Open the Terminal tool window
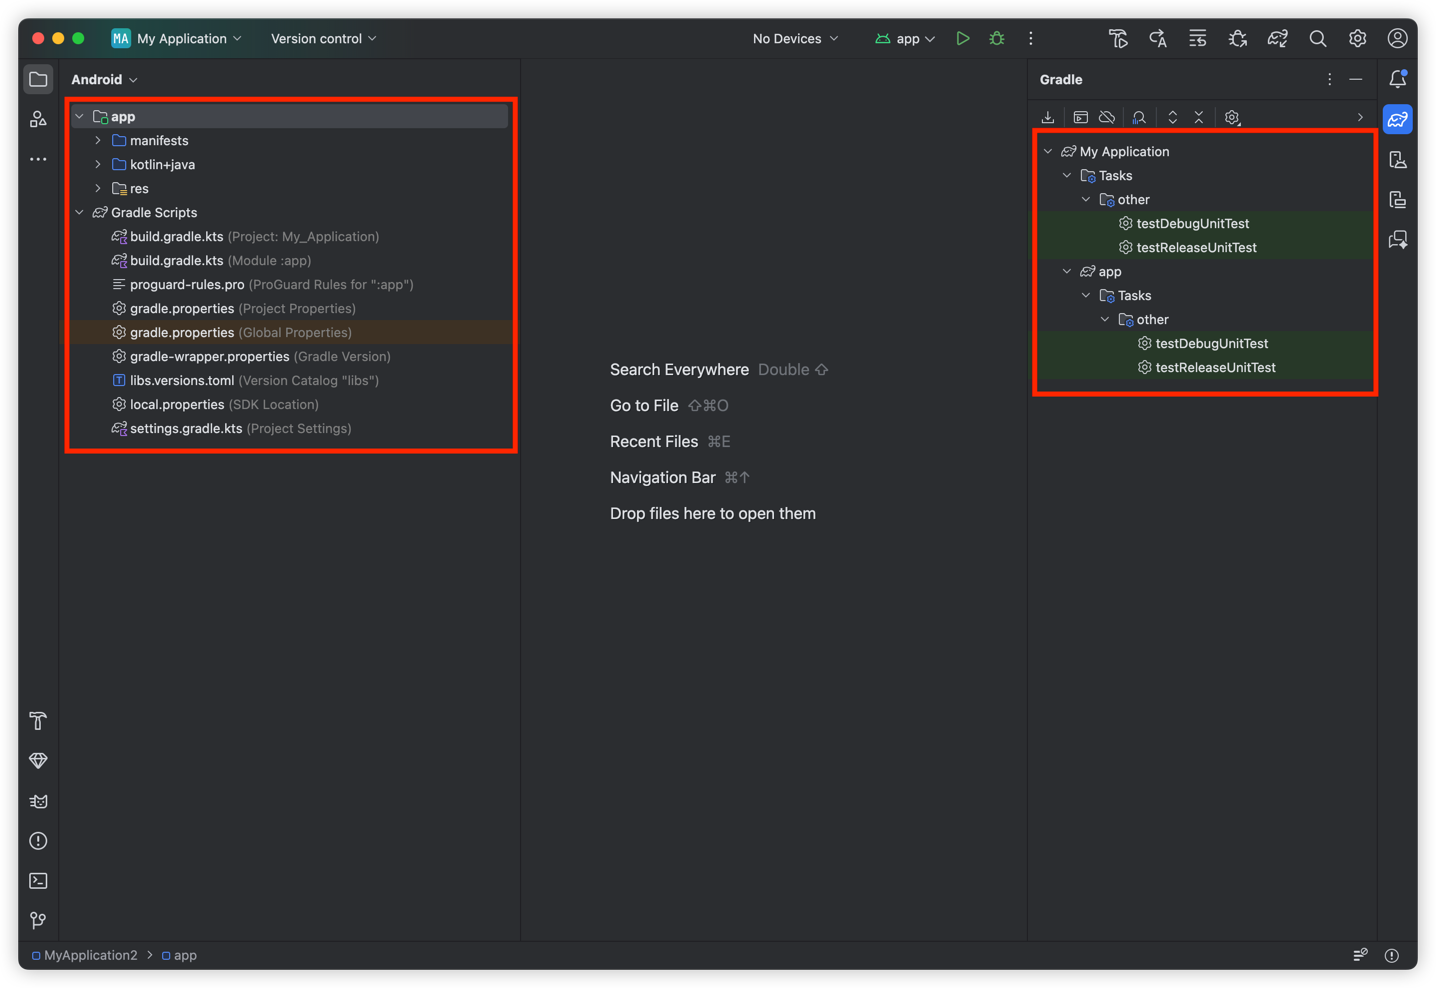Screen dimensions: 1436x988 point(38,881)
